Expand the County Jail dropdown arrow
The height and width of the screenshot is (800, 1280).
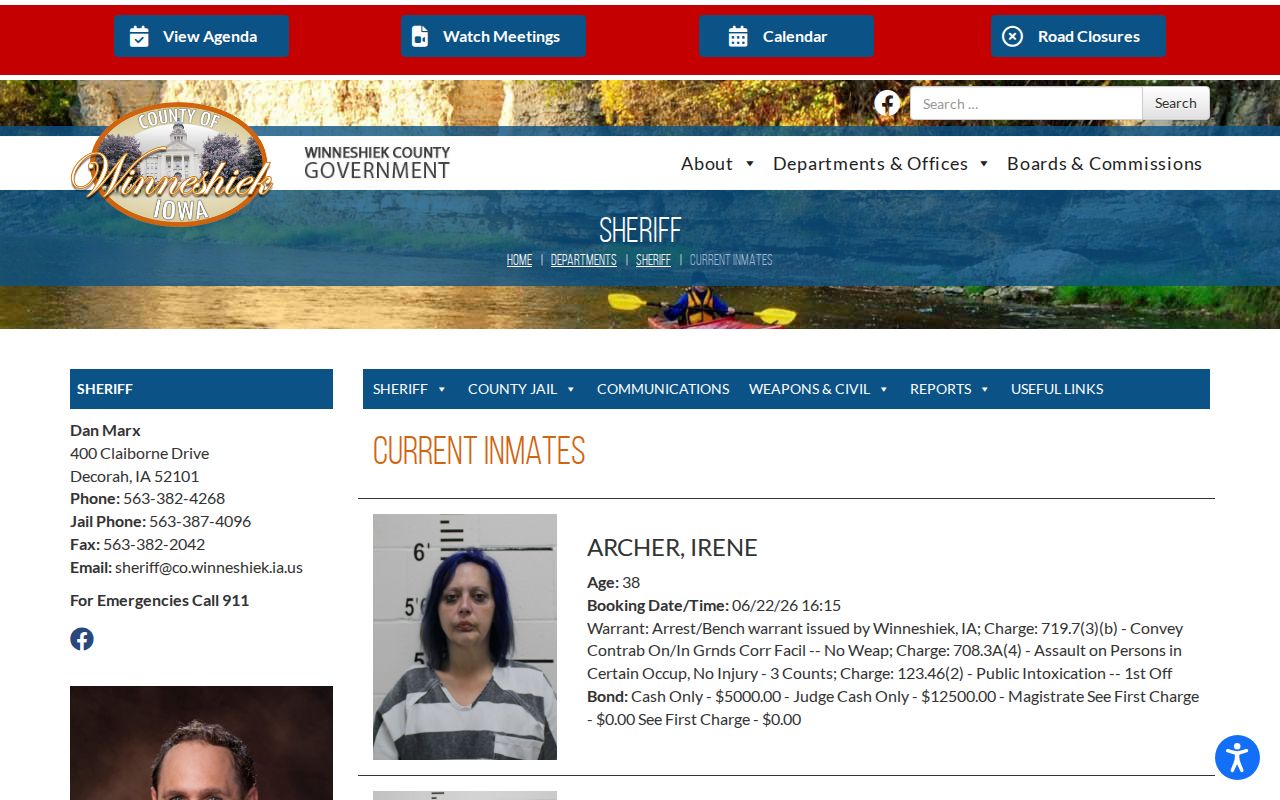click(571, 390)
